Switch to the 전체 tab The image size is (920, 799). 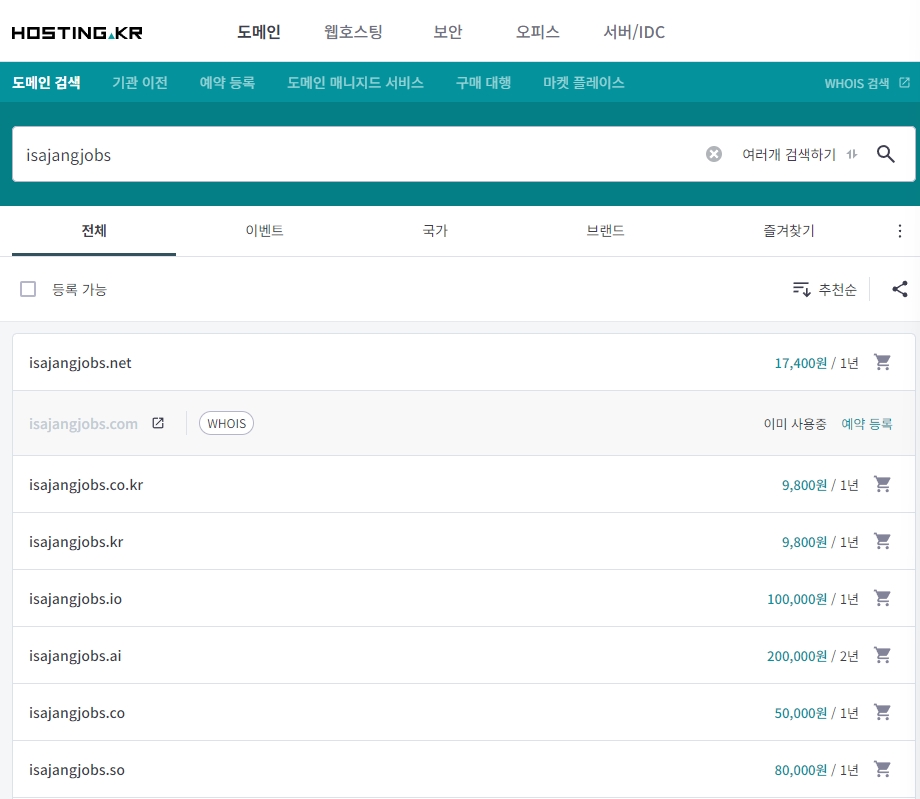[x=94, y=231]
